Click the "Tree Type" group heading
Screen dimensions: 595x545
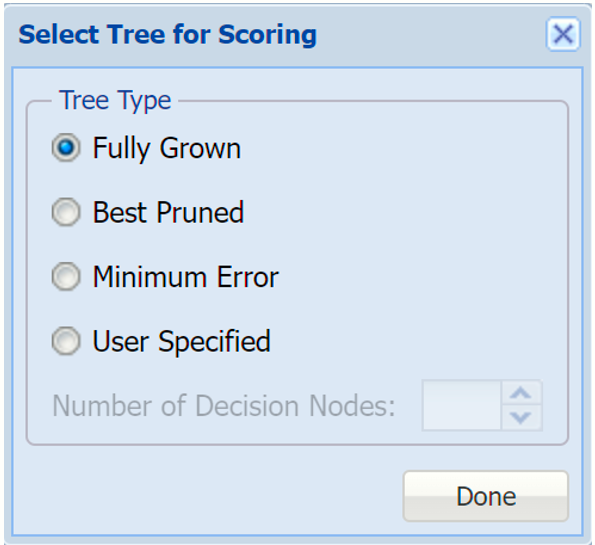click(115, 101)
